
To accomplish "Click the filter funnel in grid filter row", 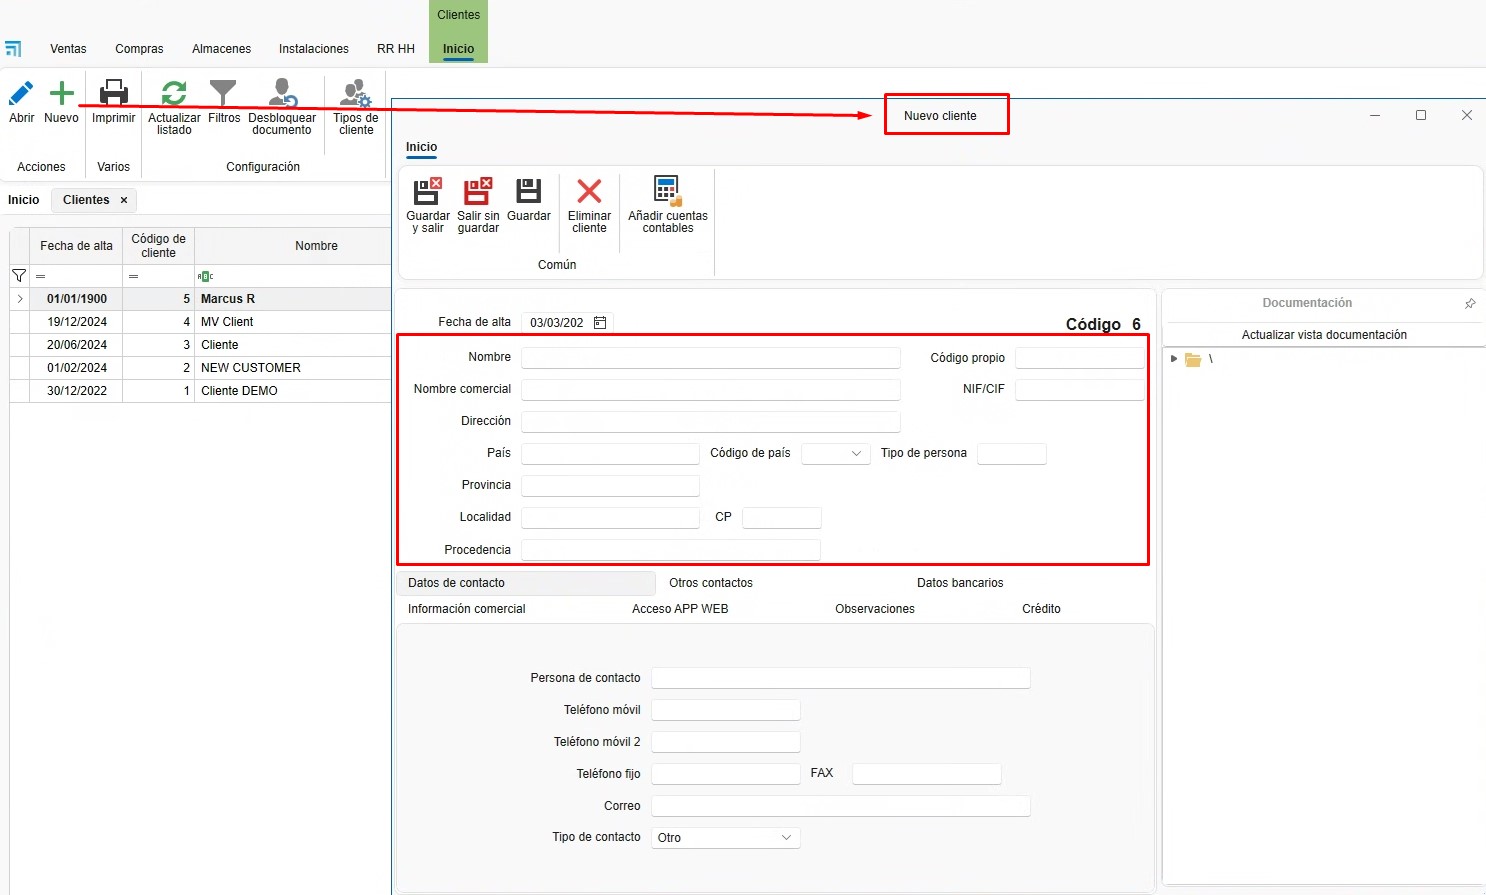I will point(19,276).
